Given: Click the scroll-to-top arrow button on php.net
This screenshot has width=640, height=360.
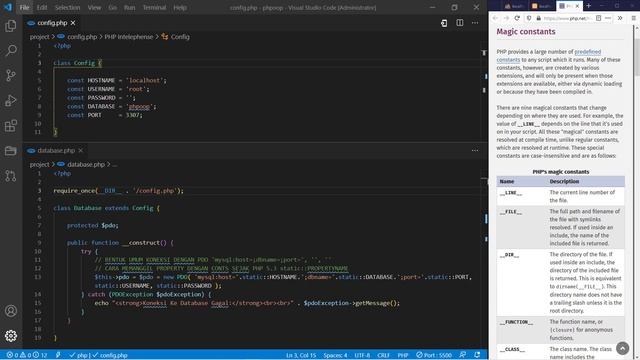Looking at the screenshot, I should (622, 348).
